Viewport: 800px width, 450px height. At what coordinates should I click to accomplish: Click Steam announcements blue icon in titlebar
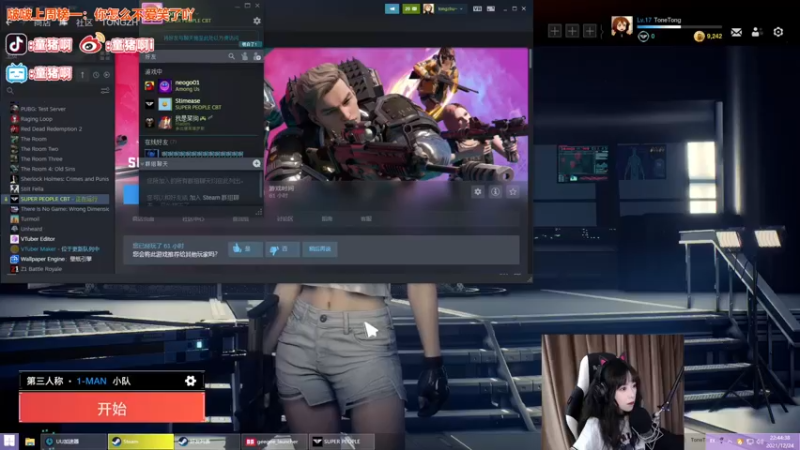[x=392, y=9]
